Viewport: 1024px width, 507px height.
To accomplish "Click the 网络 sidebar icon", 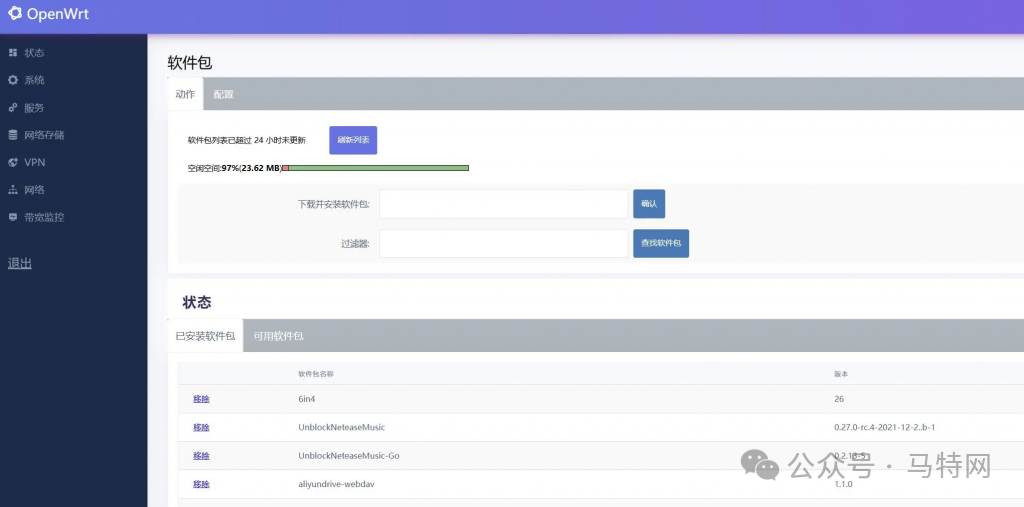I will pos(13,189).
